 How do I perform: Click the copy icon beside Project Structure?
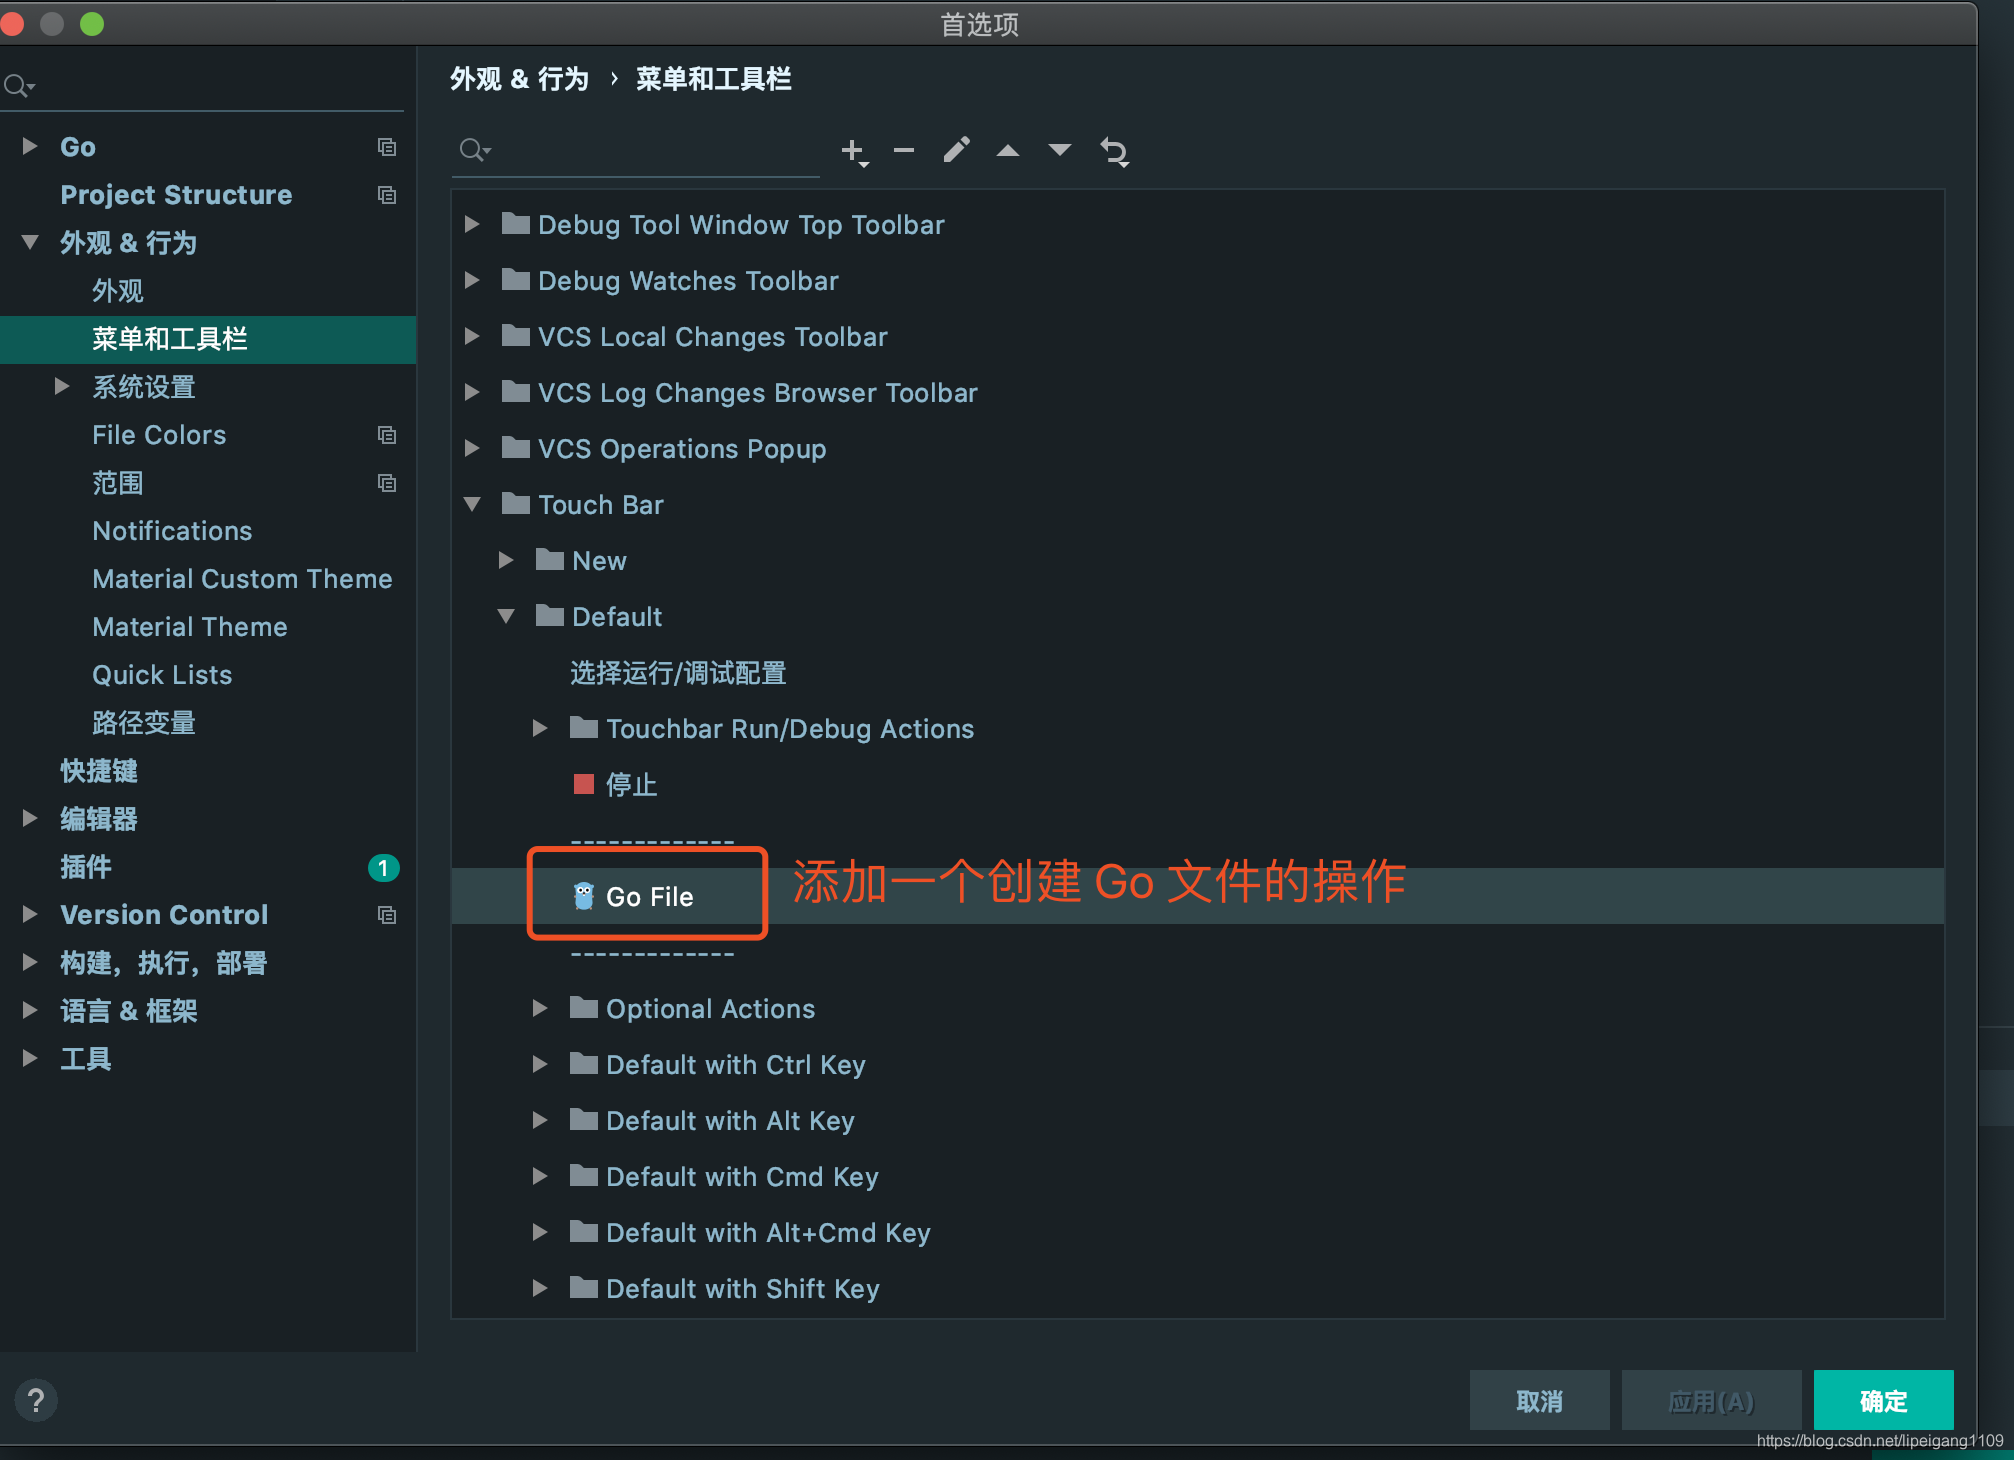(x=387, y=195)
